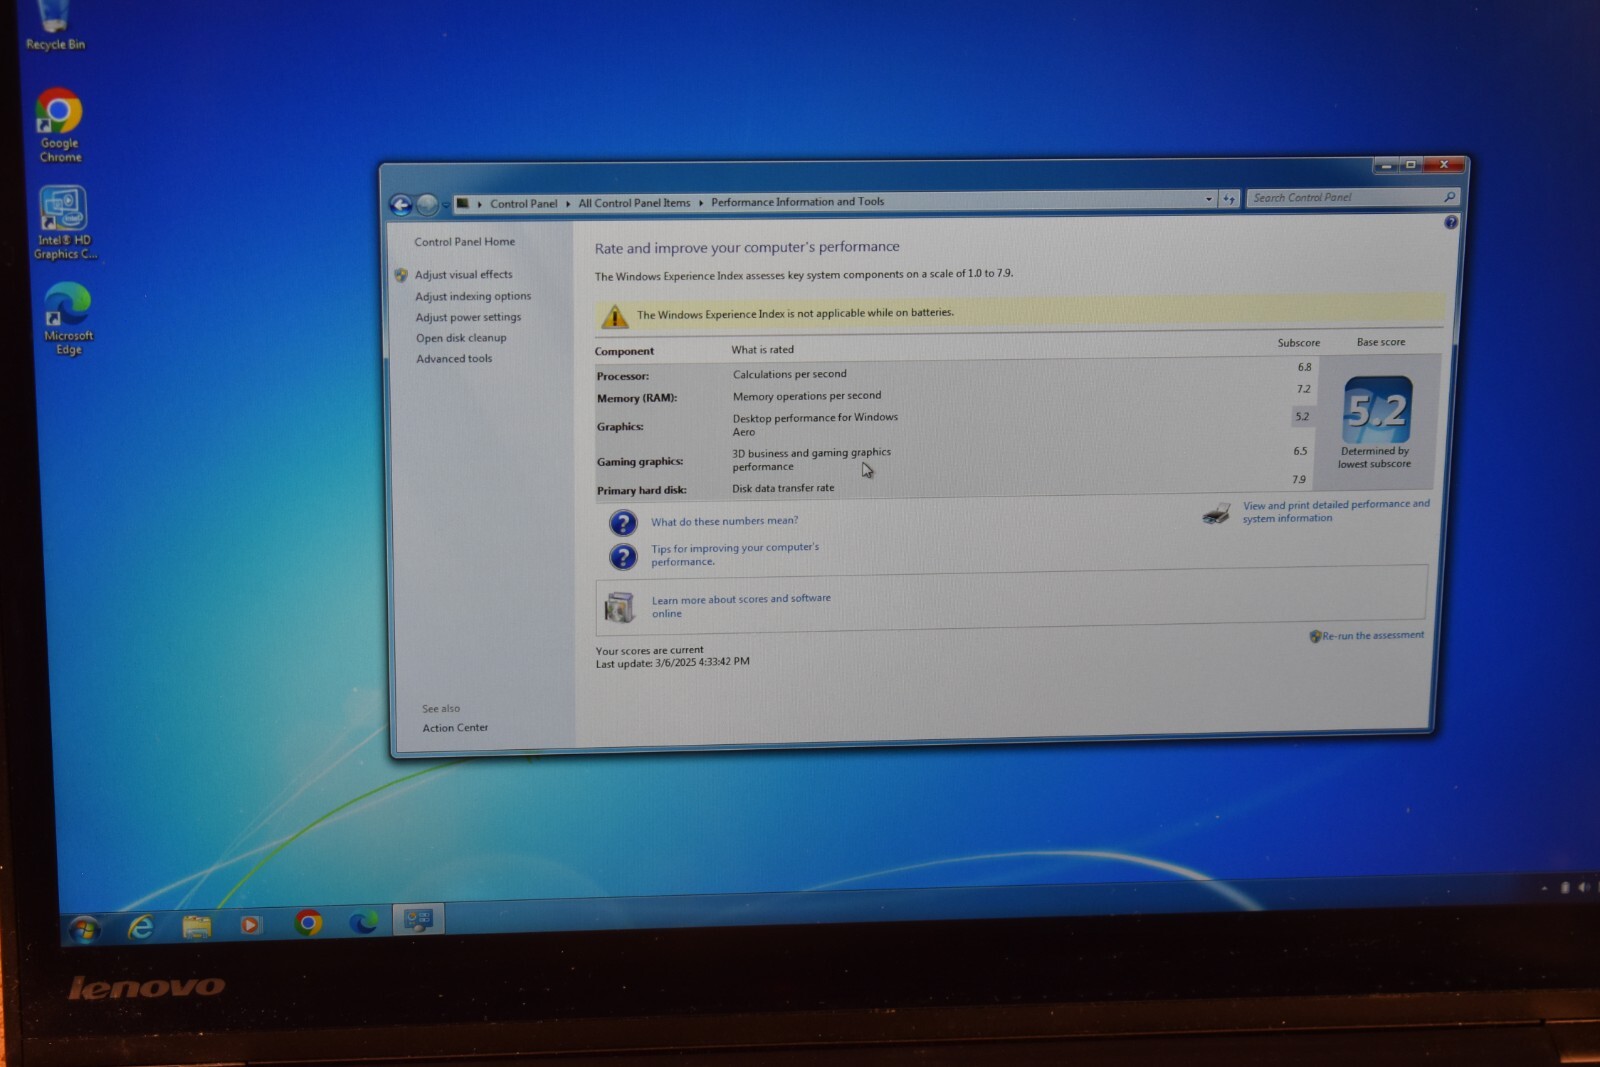Click the Forward navigation arrow
The height and width of the screenshot is (1067, 1600).
pos(427,205)
